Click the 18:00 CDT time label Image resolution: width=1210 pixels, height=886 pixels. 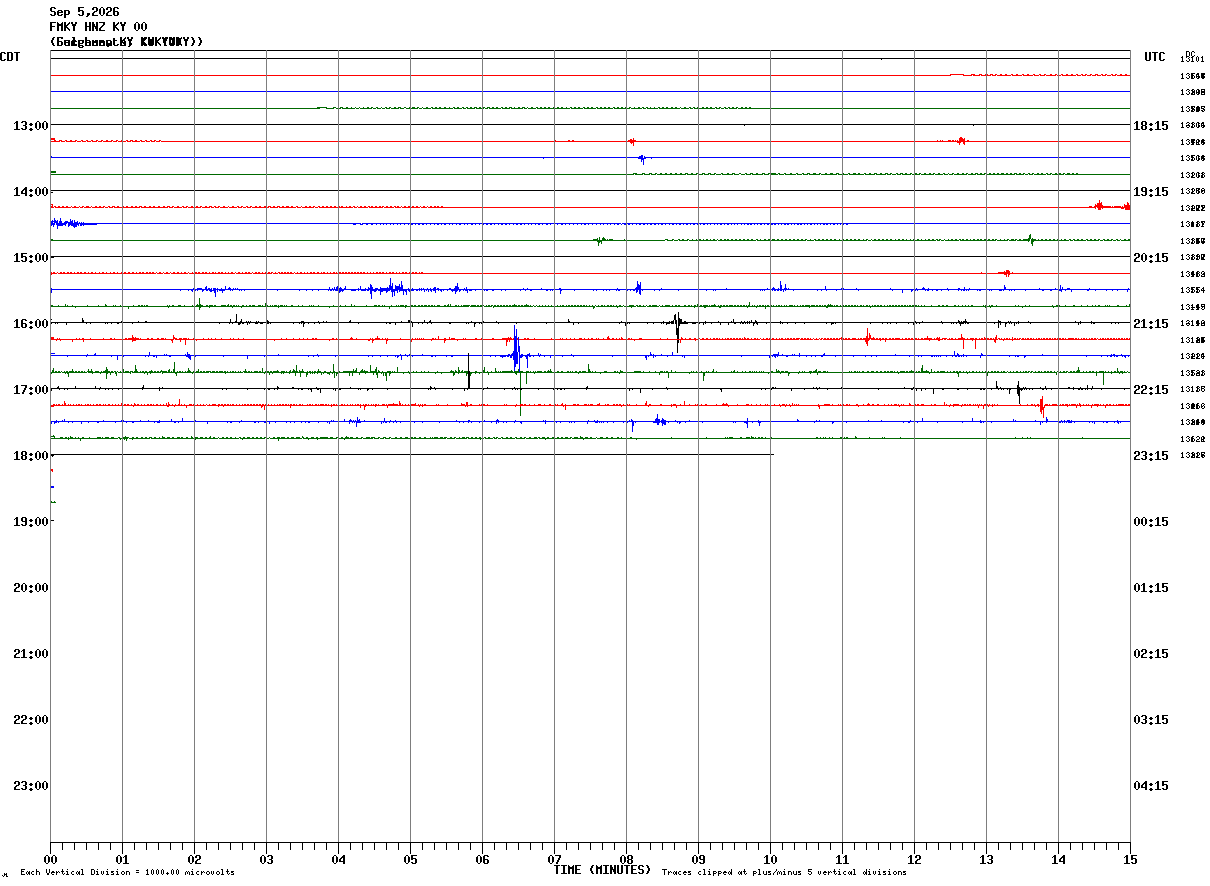[x=31, y=455]
